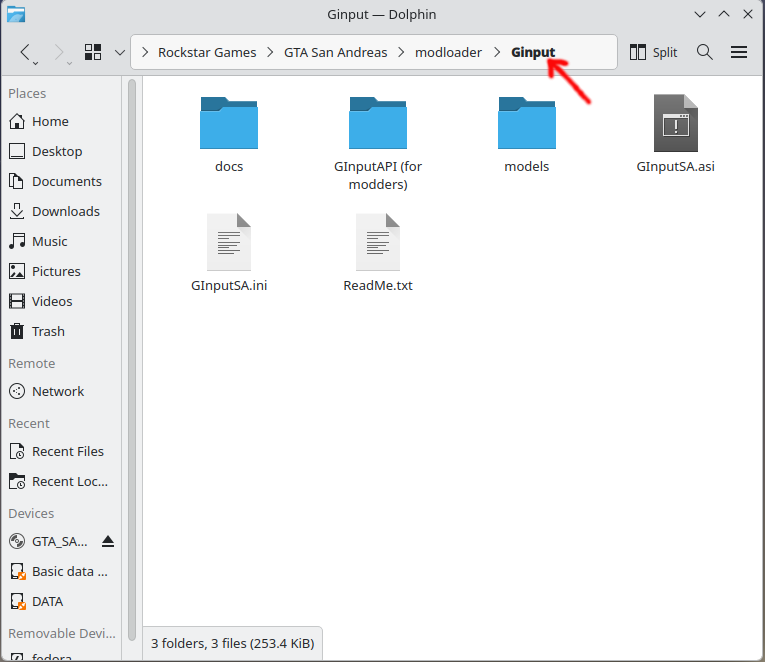765x662 pixels.
Task: Select the GInputSA.asi file
Action: (676, 135)
